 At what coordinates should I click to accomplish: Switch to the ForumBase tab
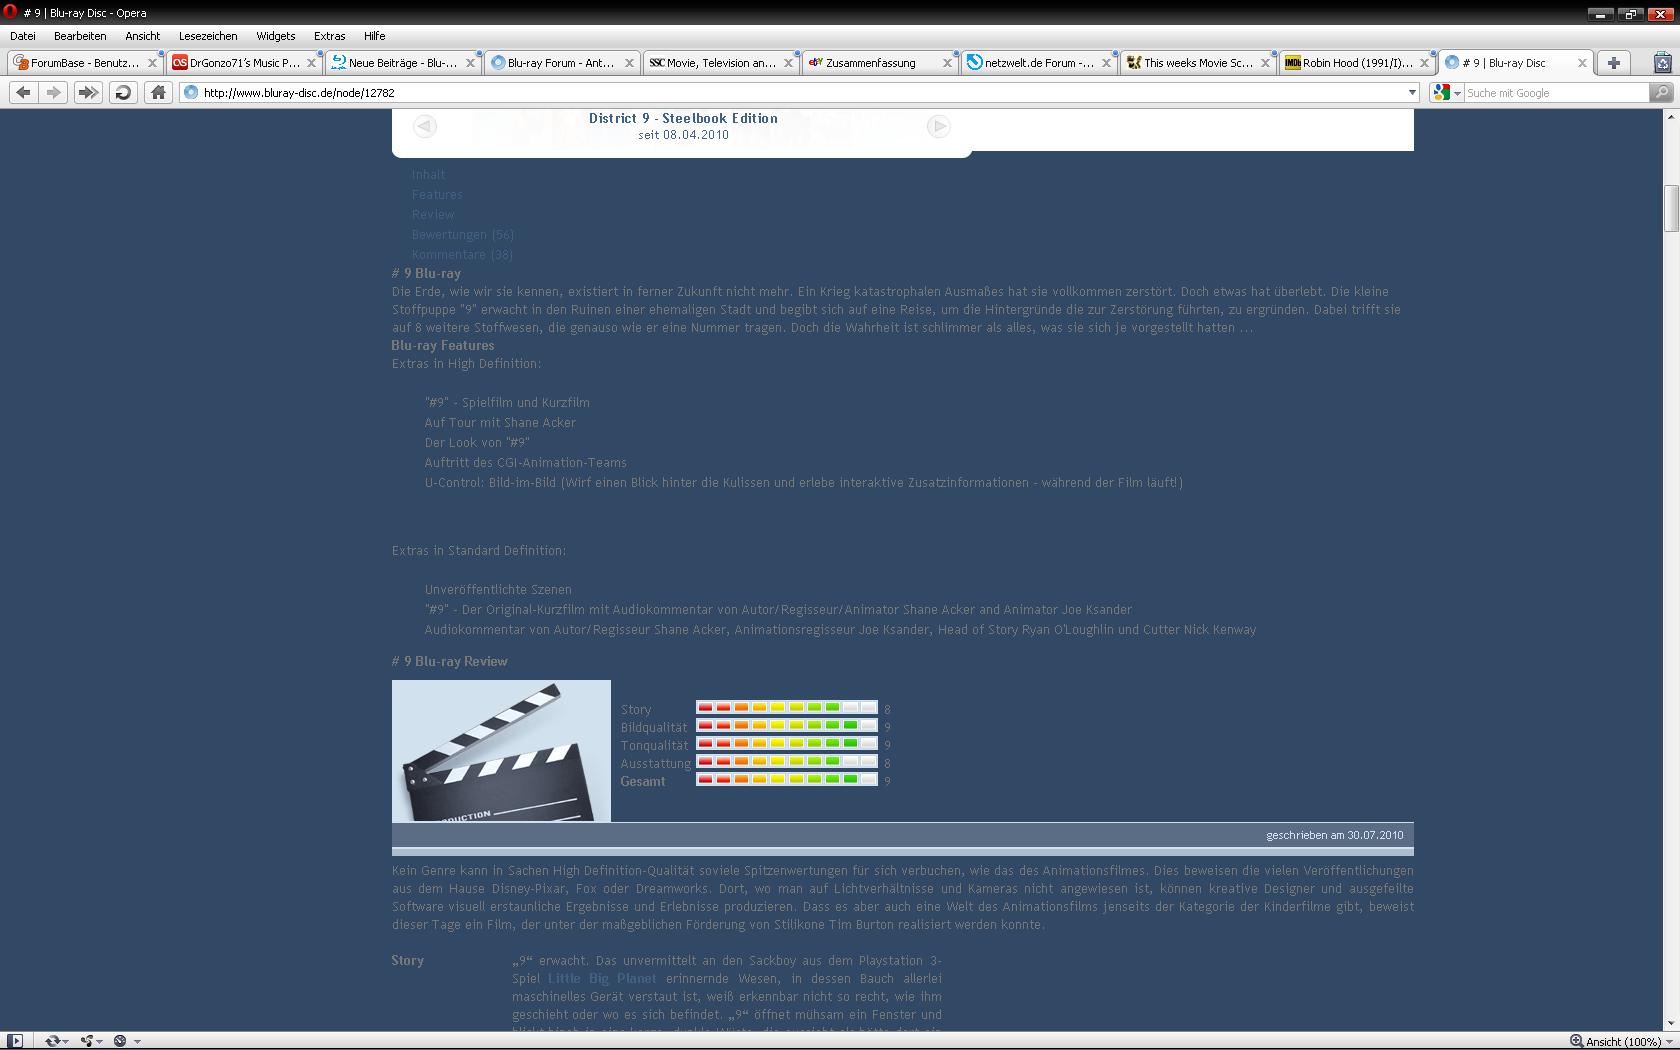pyautogui.click(x=85, y=62)
